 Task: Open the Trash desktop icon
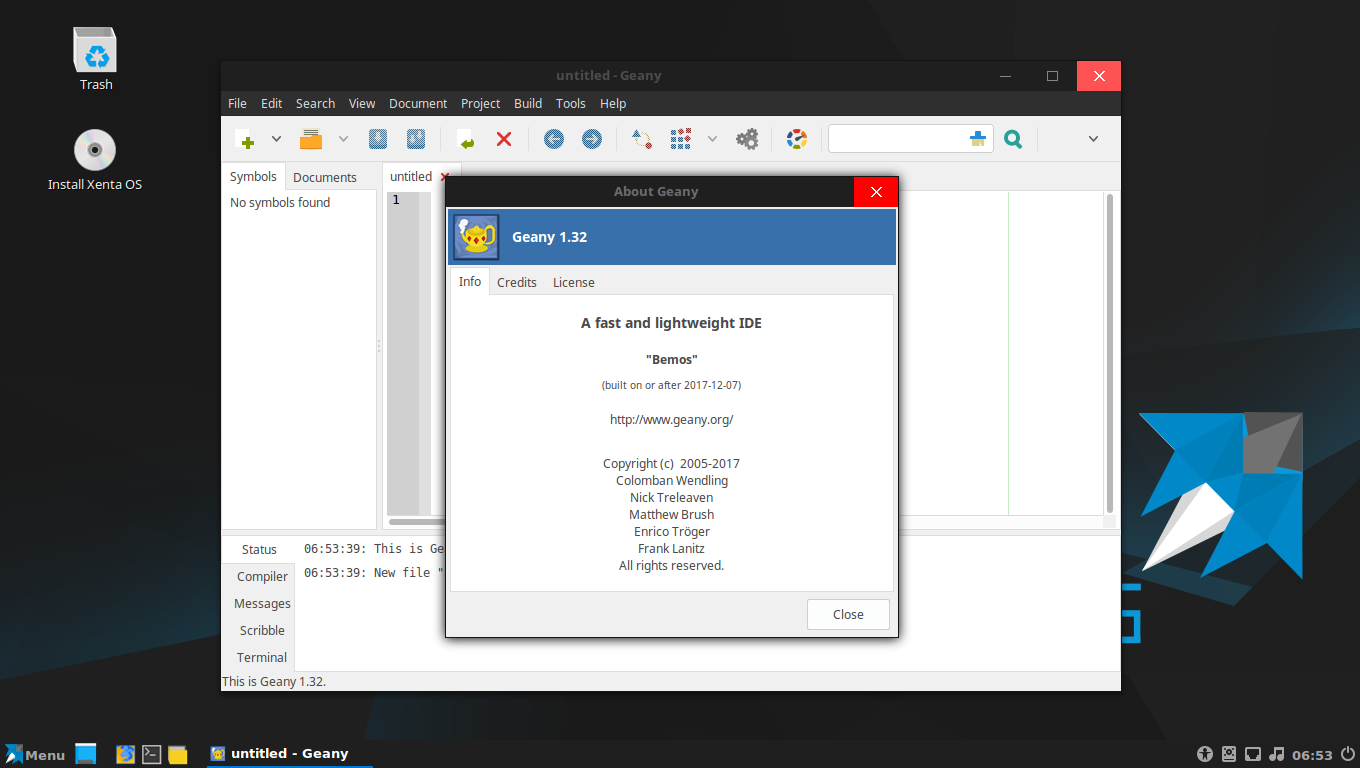tap(95, 59)
